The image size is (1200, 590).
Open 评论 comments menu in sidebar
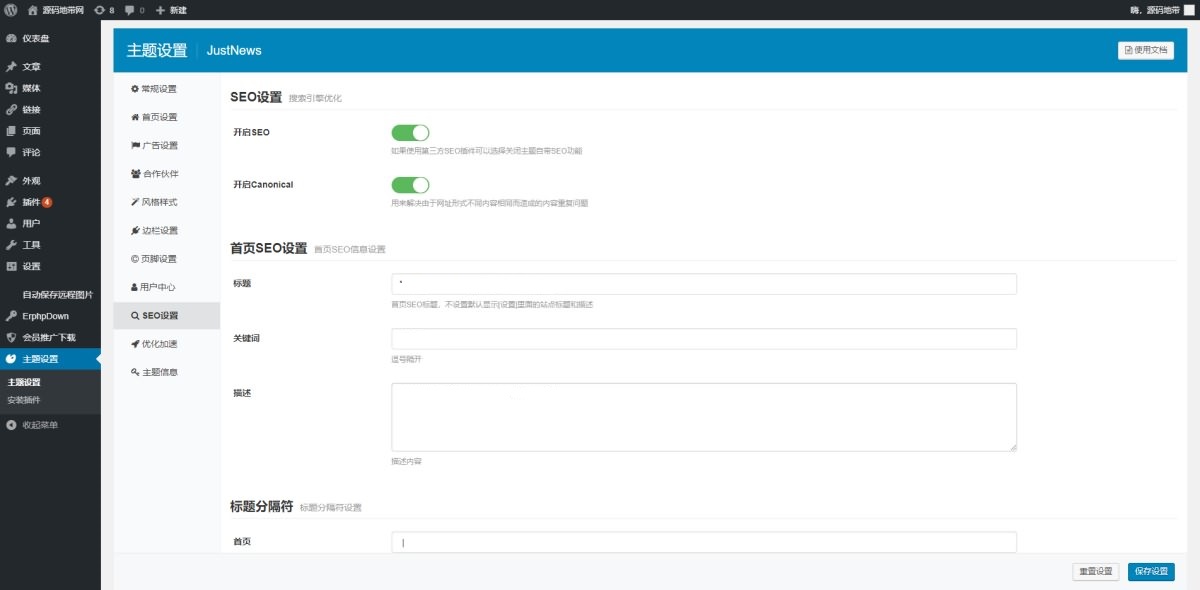click(50, 152)
